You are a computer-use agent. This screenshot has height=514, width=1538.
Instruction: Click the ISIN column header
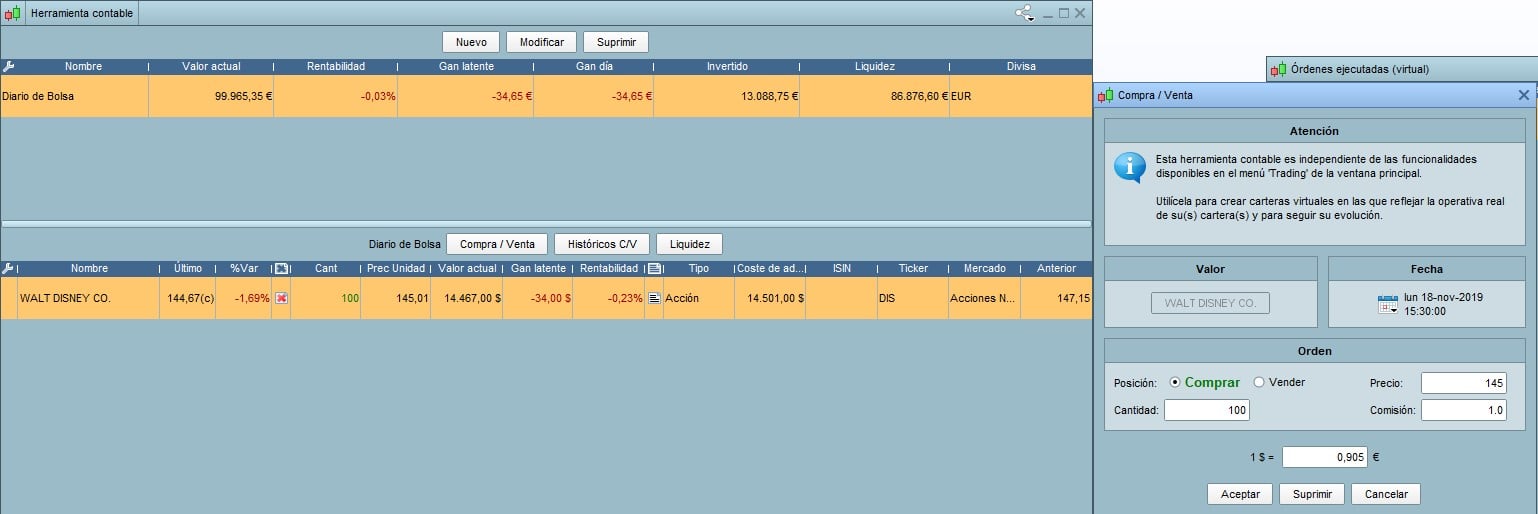(842, 269)
